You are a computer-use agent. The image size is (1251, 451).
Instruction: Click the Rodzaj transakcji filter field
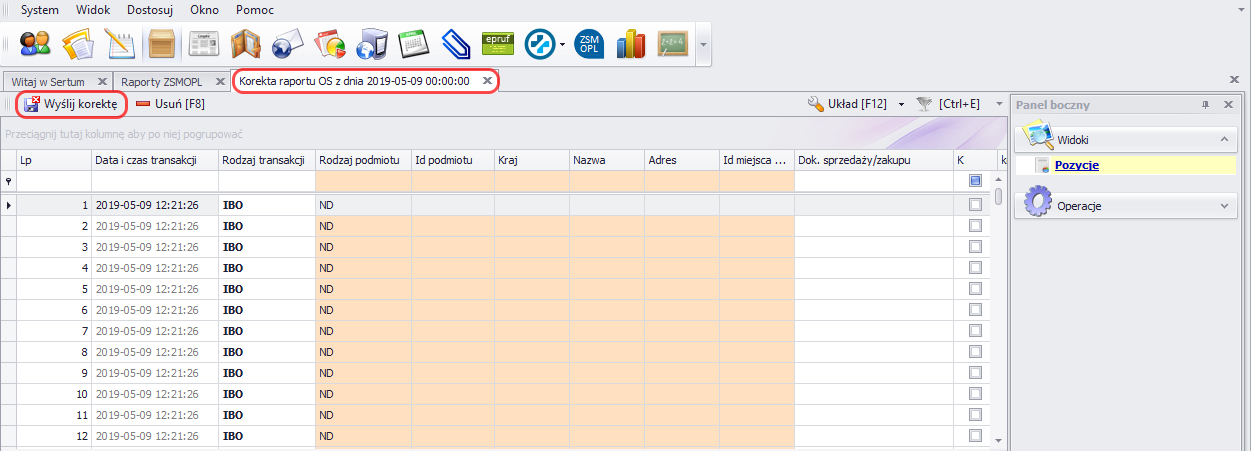tap(267, 181)
